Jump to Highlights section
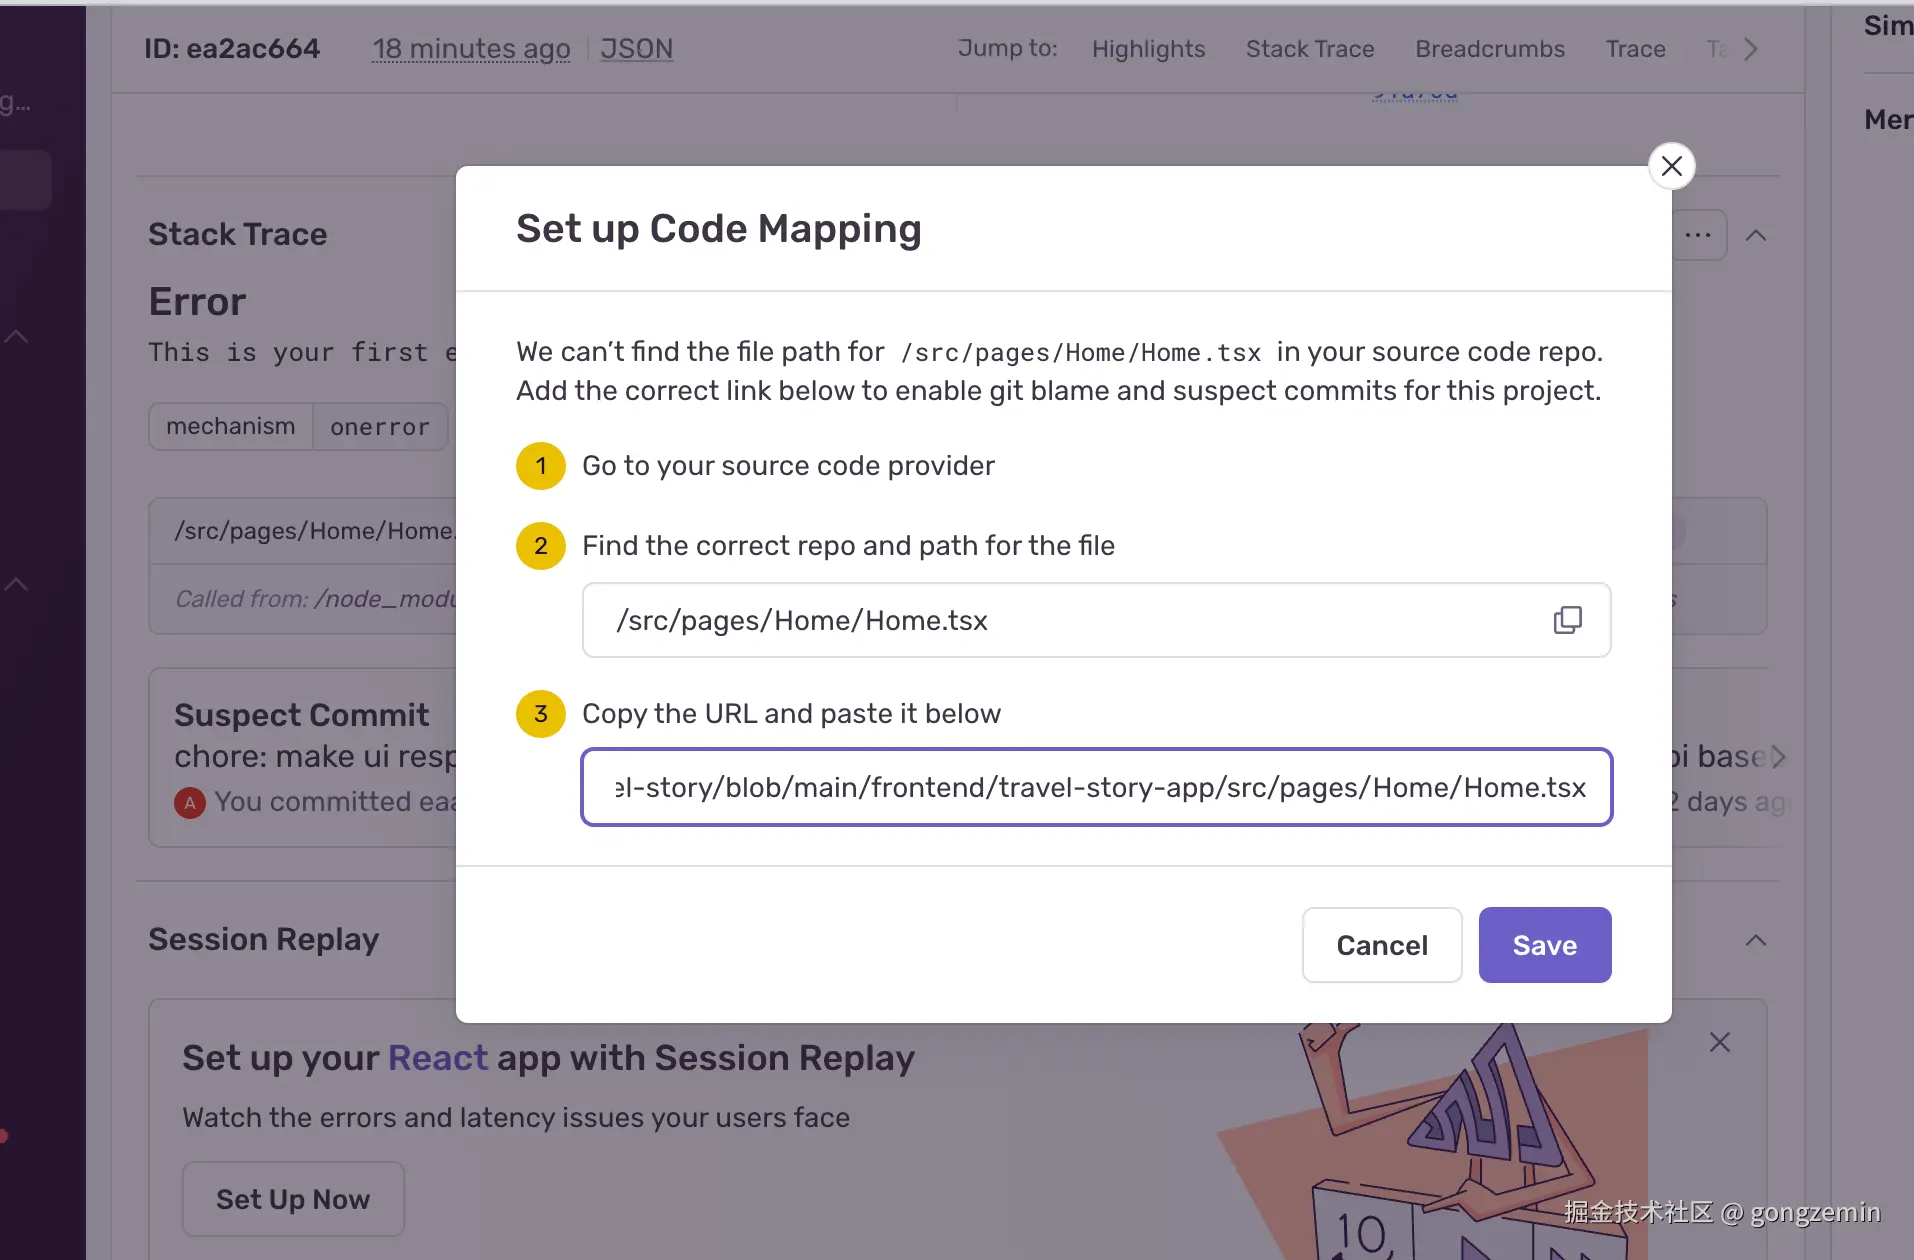Screen dimensions: 1914x1260 tap(1148, 48)
